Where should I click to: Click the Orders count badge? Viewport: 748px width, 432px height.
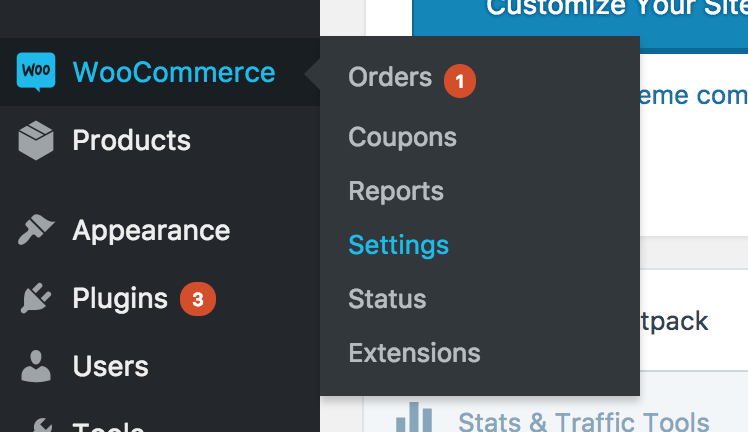click(459, 81)
